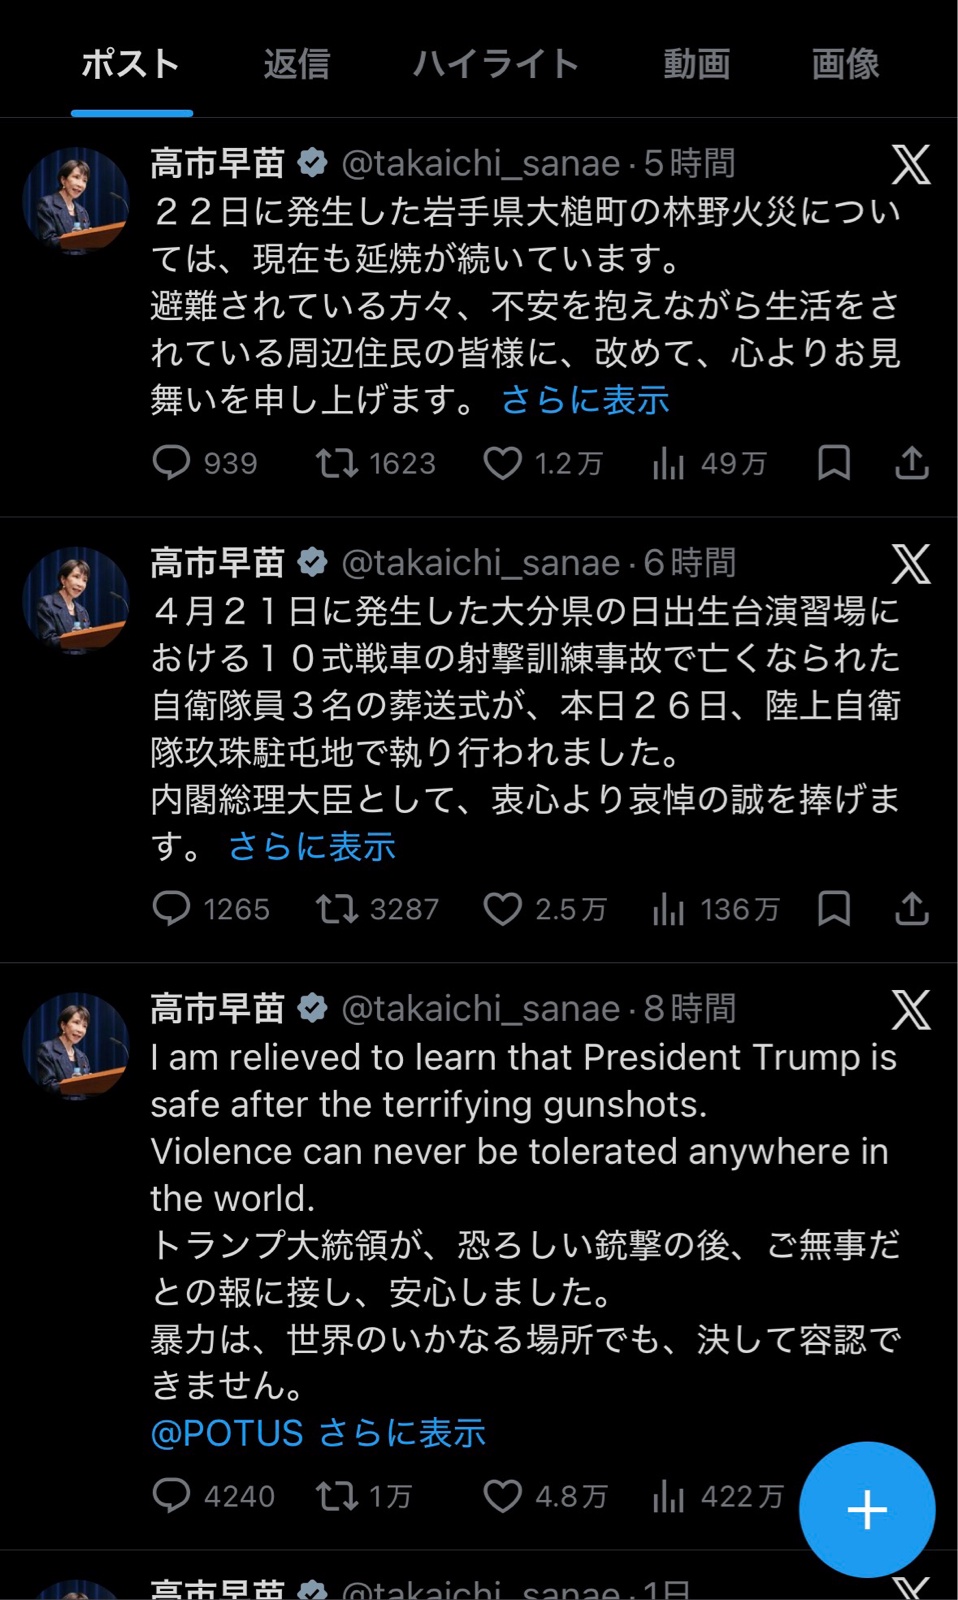Open X icon on the Trump post
Image resolution: width=958 pixels, height=1600 pixels.
[x=911, y=1011]
